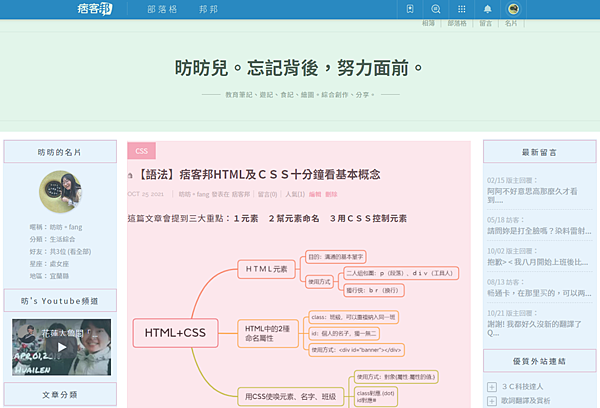
Task: Go to 名片 tab under header
Action: point(511,23)
